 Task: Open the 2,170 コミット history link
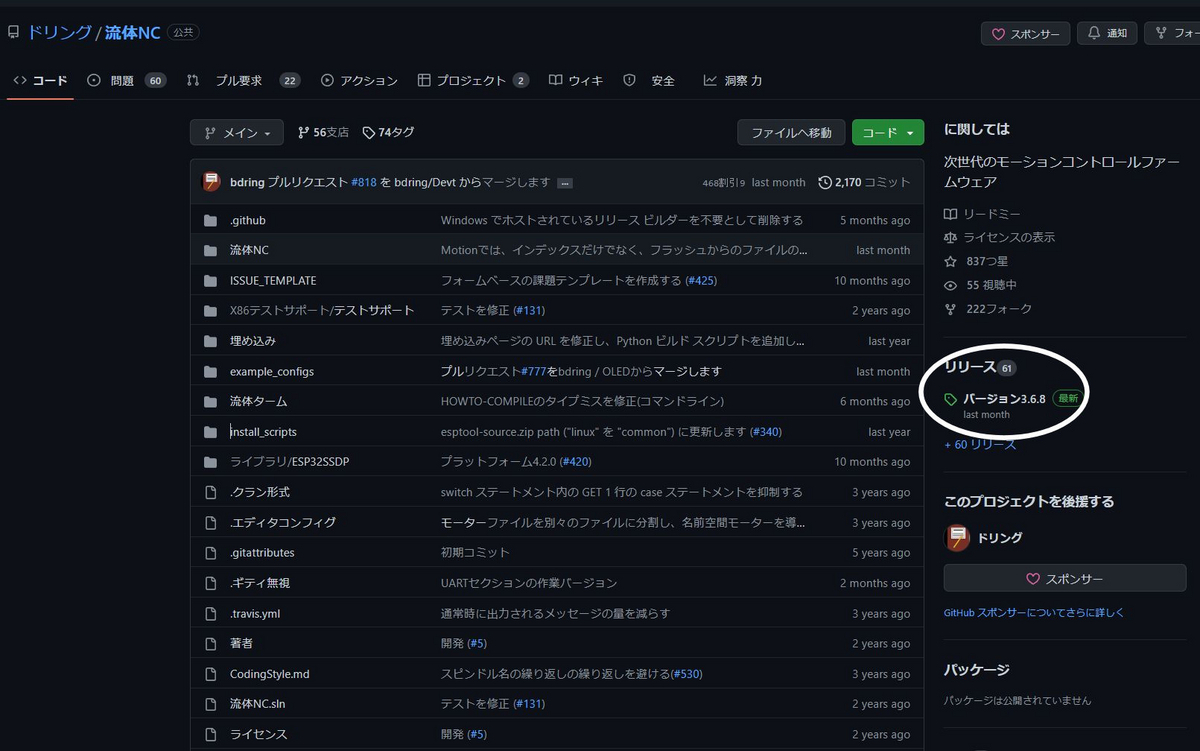(864, 182)
